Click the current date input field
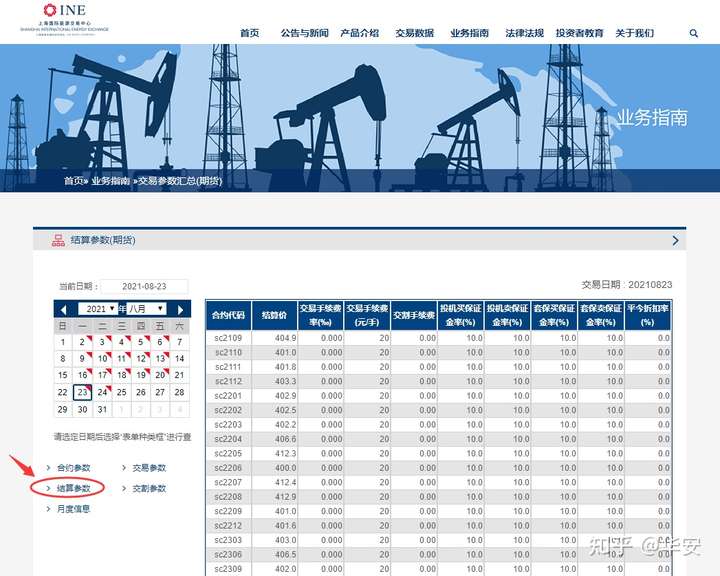The width and height of the screenshot is (720, 576). [x=144, y=286]
